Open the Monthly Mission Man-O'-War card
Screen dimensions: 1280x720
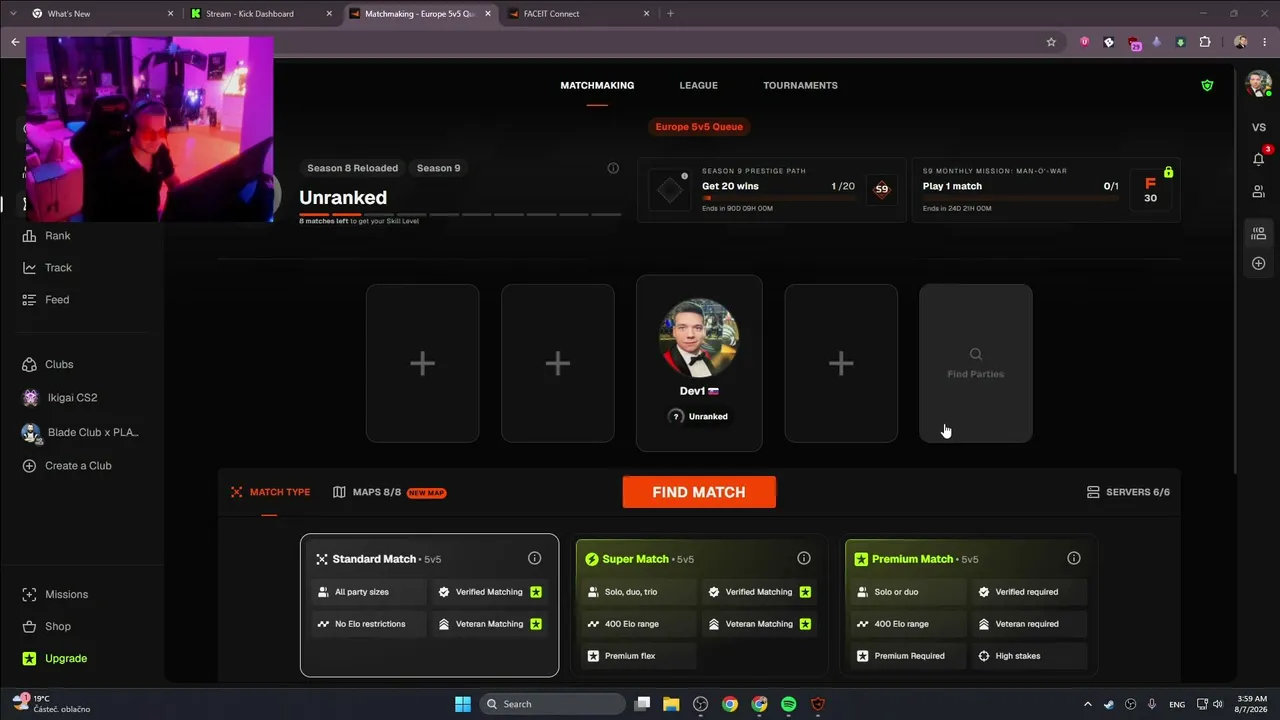pos(1046,190)
